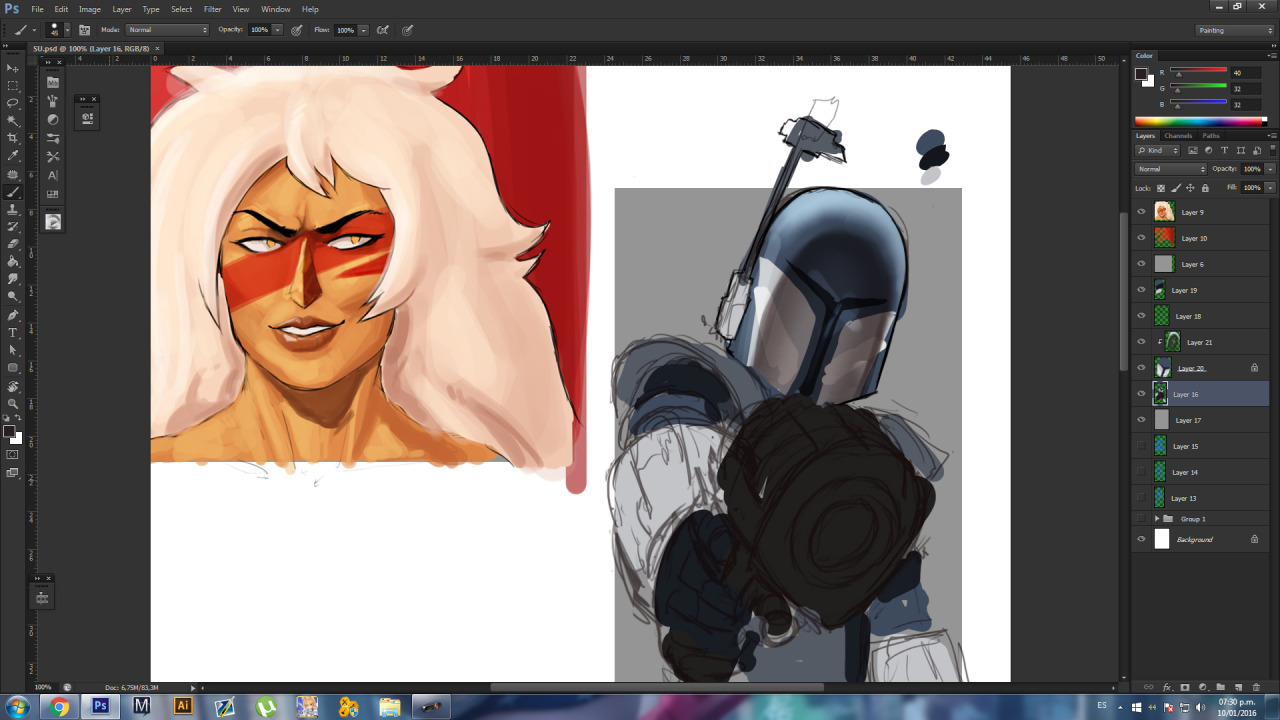Create new group folder icon

[x=1221, y=687]
